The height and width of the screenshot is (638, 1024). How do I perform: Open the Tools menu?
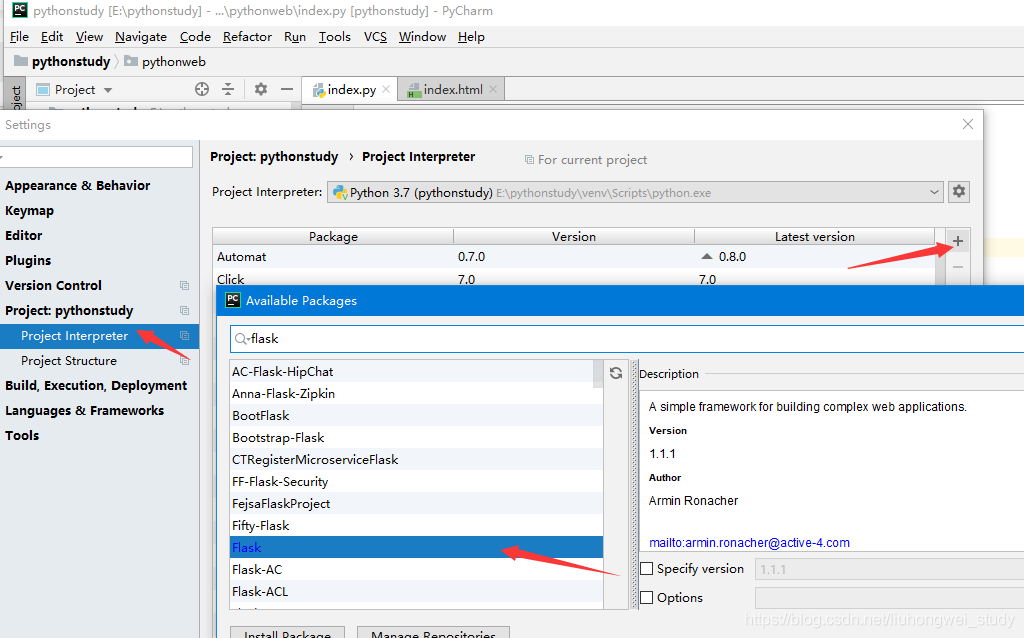[x=334, y=37]
